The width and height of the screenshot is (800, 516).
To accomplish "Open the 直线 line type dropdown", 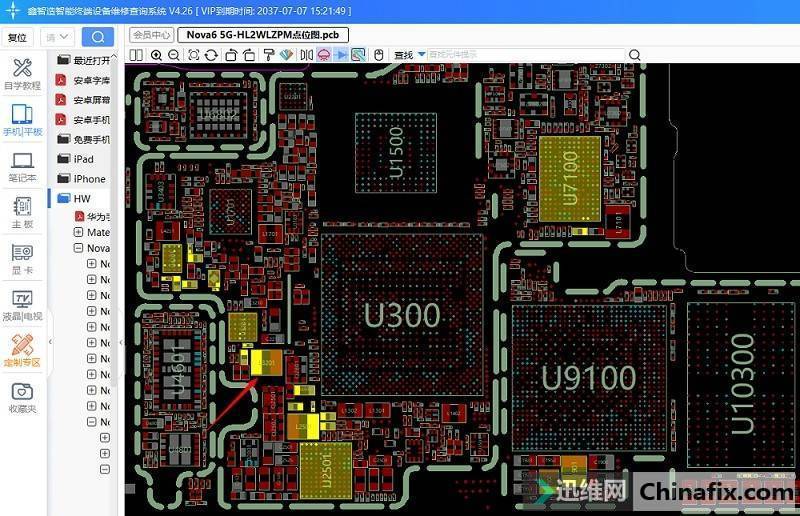I will 422,55.
